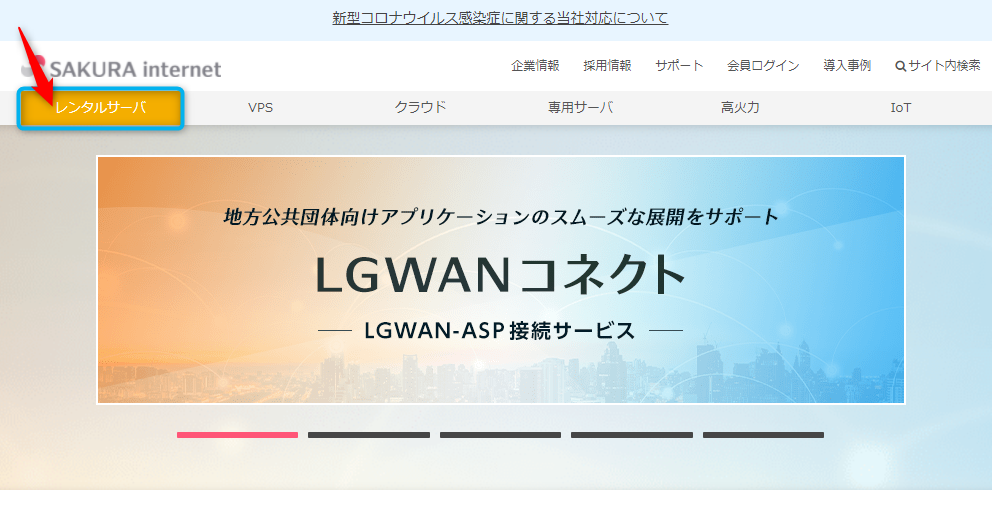Select the 高火力 menu tab
The width and height of the screenshot is (992, 519).
point(740,108)
